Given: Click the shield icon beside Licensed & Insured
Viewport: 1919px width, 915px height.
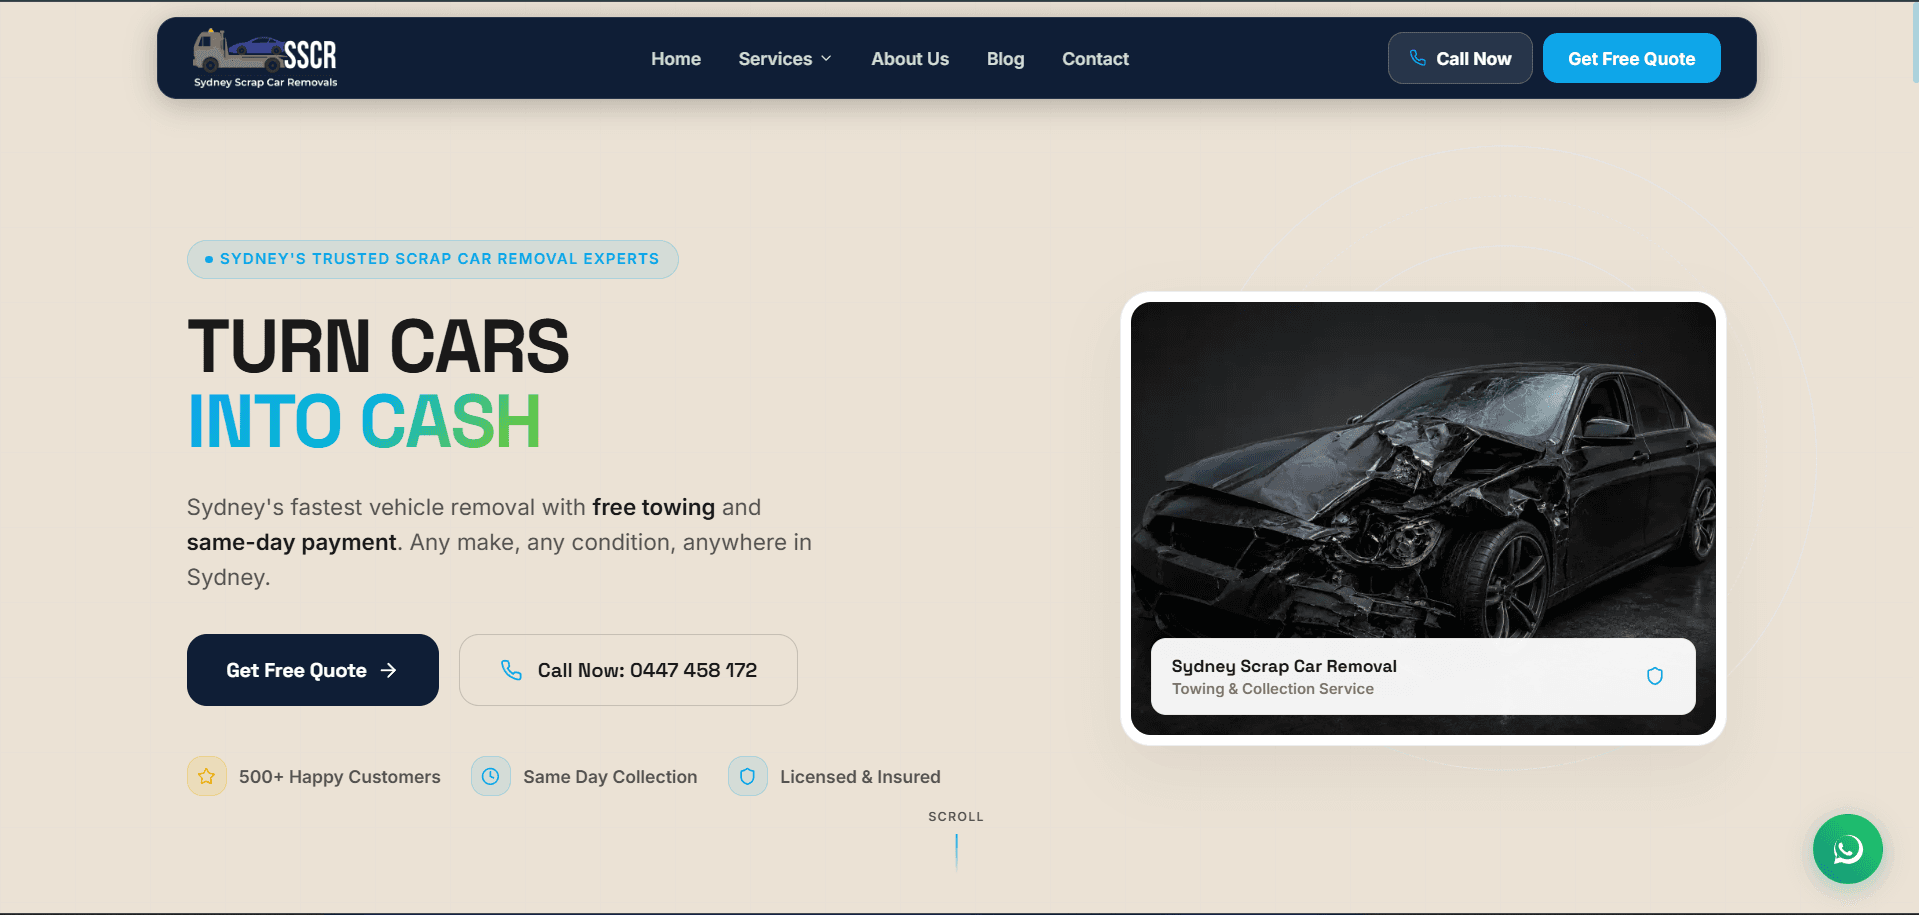Looking at the screenshot, I should tap(747, 776).
